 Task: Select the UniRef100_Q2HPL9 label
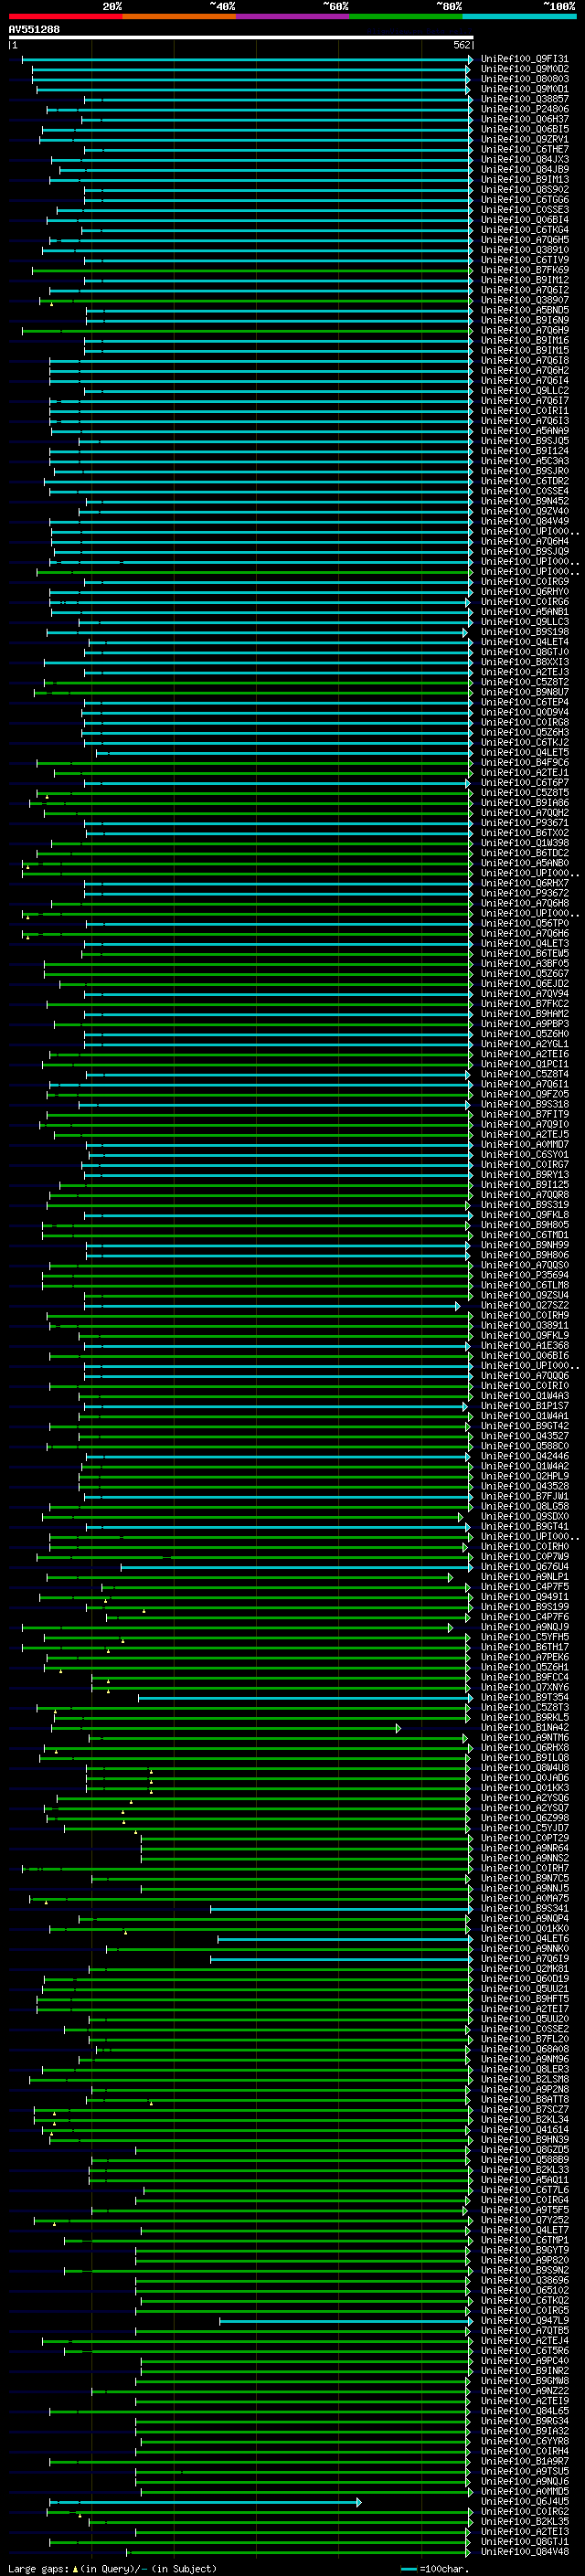(524, 1476)
